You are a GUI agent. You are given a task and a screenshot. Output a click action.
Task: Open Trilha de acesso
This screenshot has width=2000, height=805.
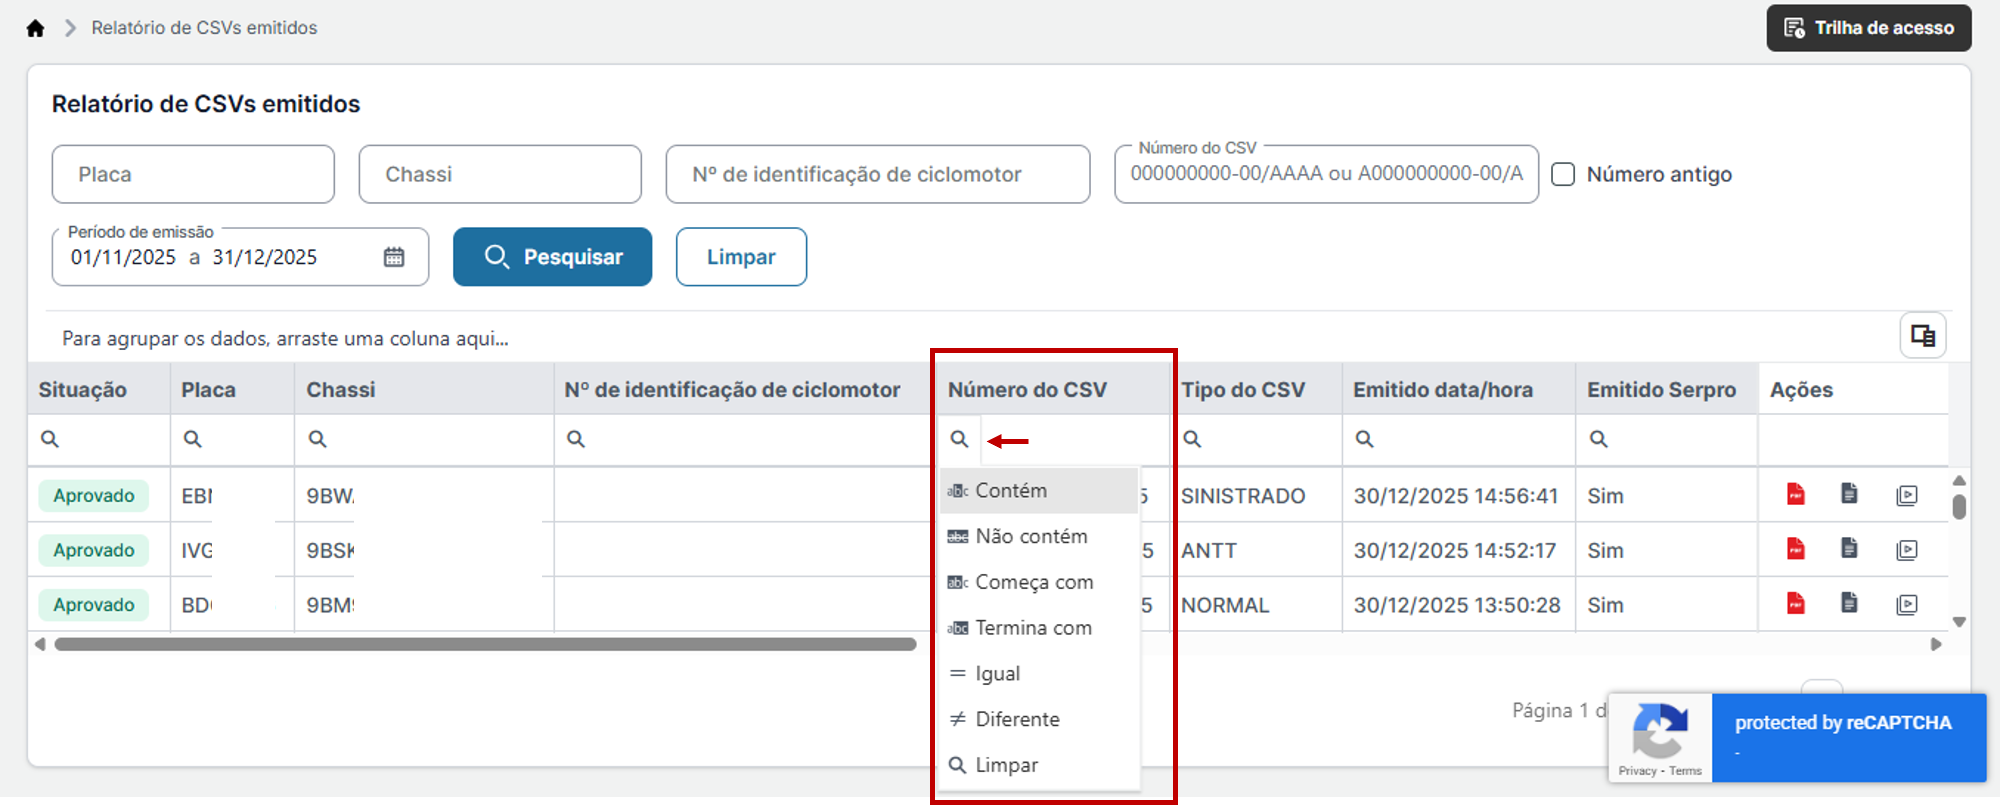tap(1868, 28)
